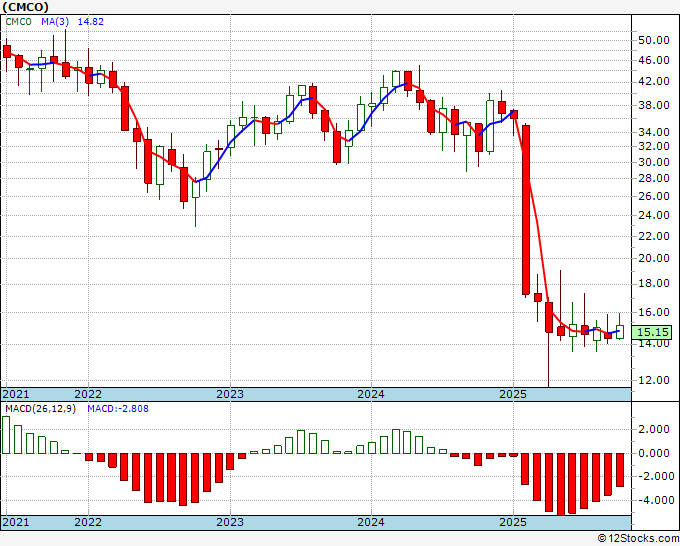Viewport: 680px width, 546px height.
Task: Click 2021 on the MACD timeline
Action: (x=16, y=522)
